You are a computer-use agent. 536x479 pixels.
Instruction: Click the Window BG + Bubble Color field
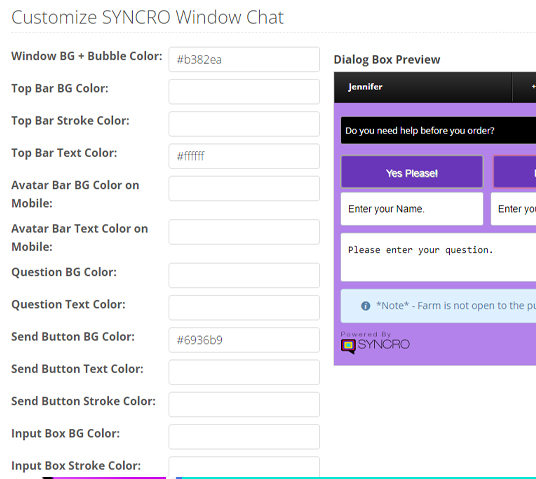tap(244, 59)
